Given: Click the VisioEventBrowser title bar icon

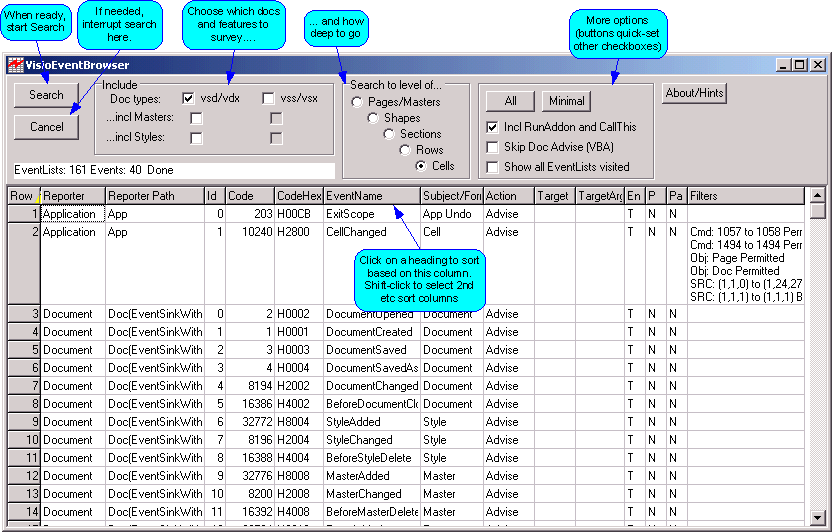Looking at the screenshot, I should coord(15,65).
